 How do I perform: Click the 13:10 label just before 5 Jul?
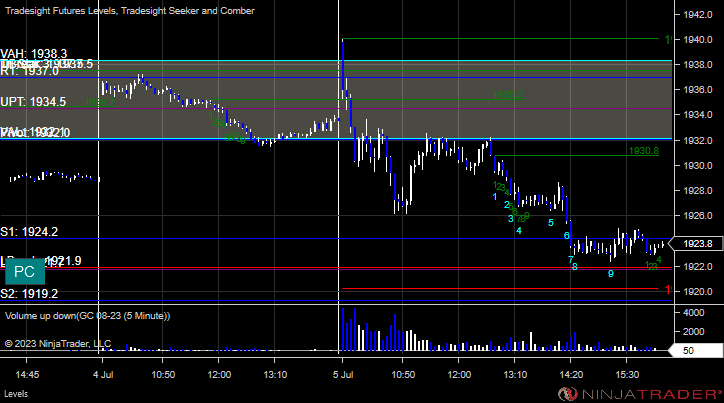pos(275,374)
